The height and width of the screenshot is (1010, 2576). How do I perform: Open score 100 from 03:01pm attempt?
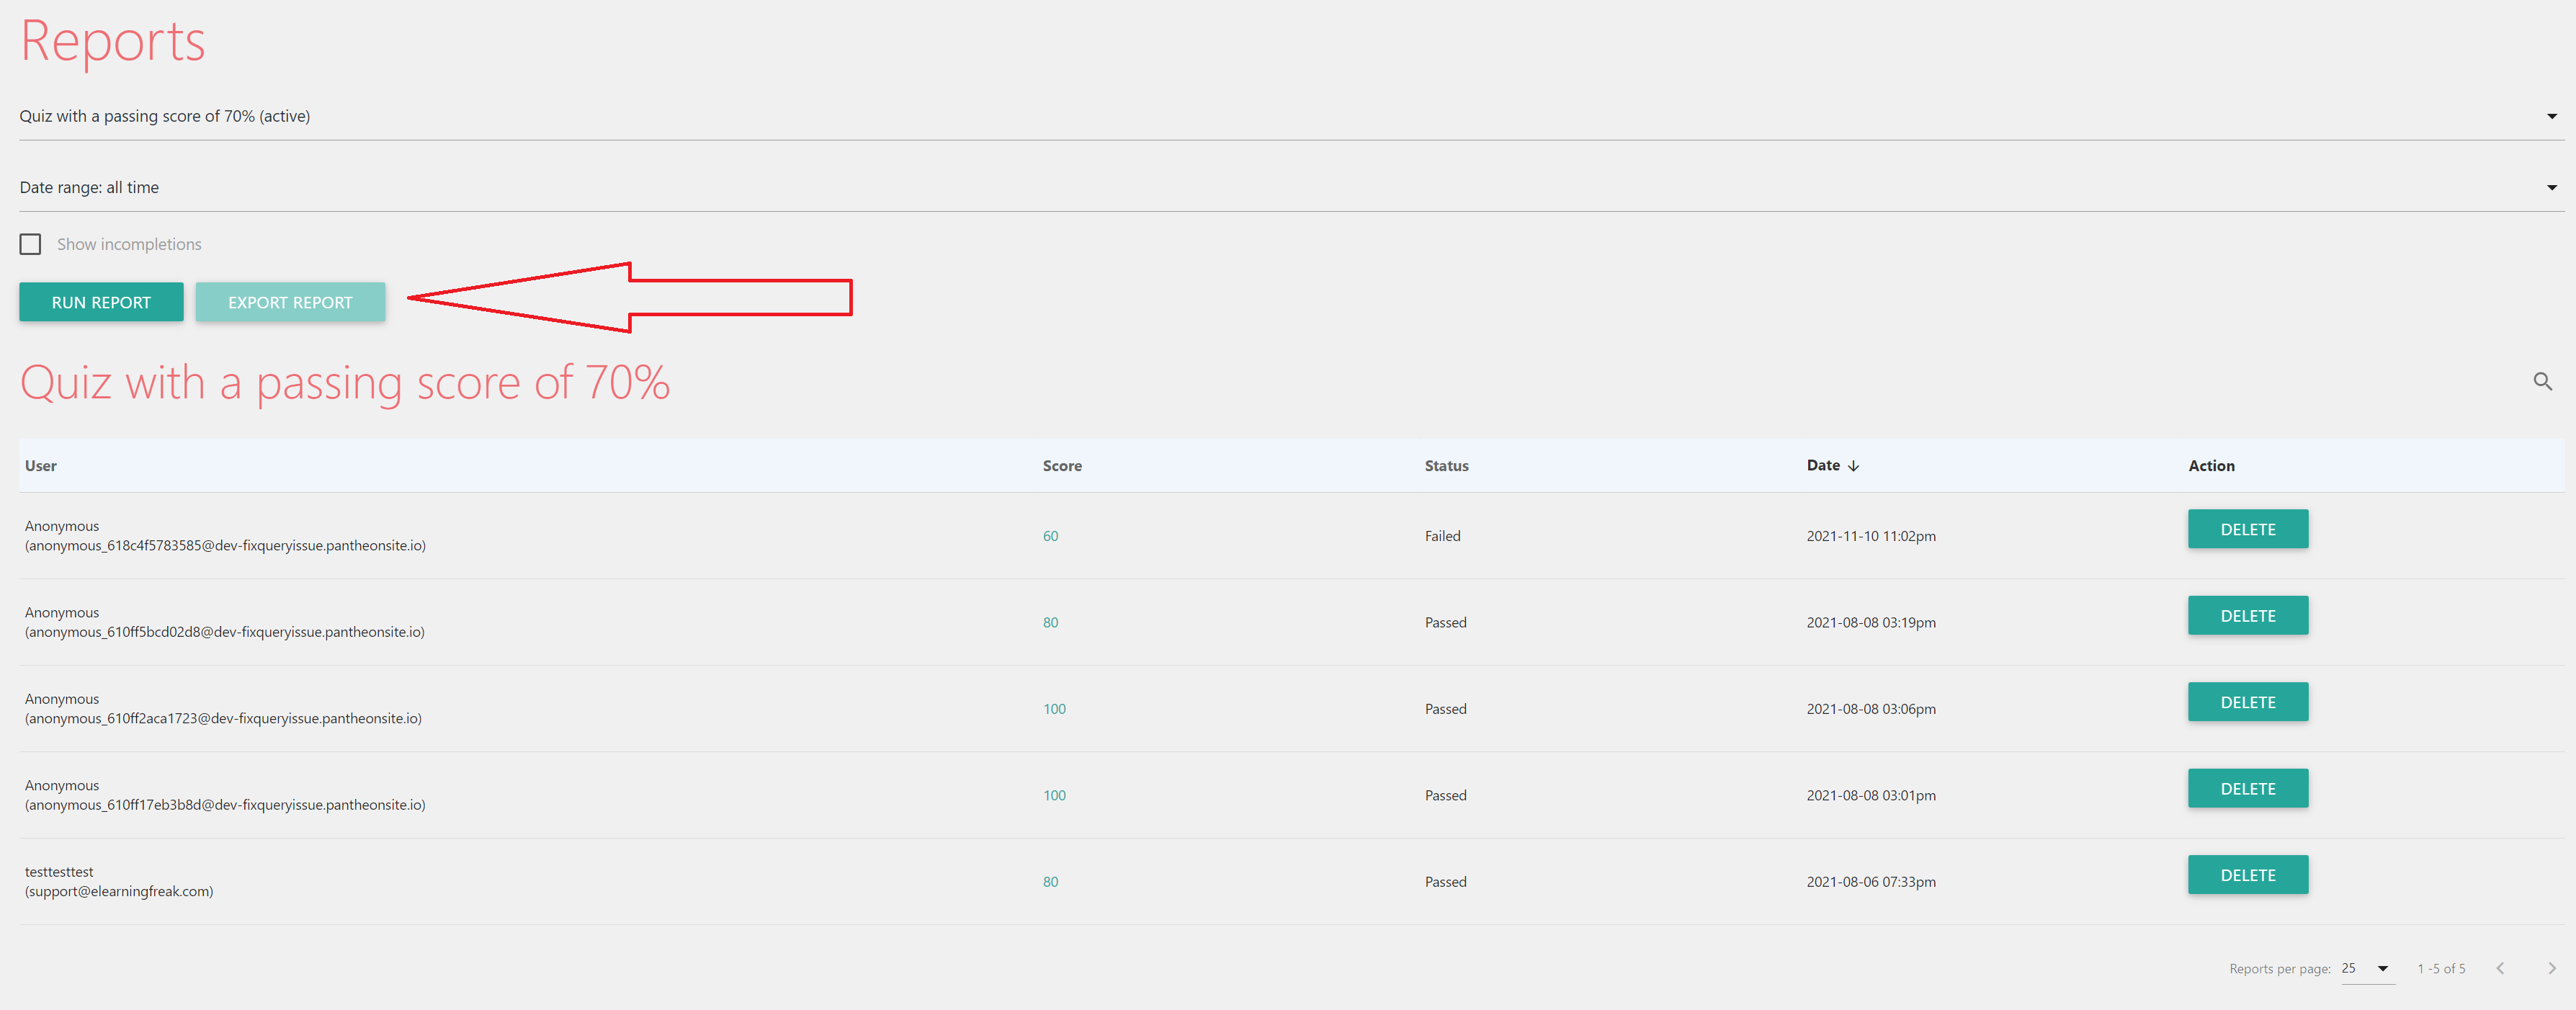pos(1054,795)
